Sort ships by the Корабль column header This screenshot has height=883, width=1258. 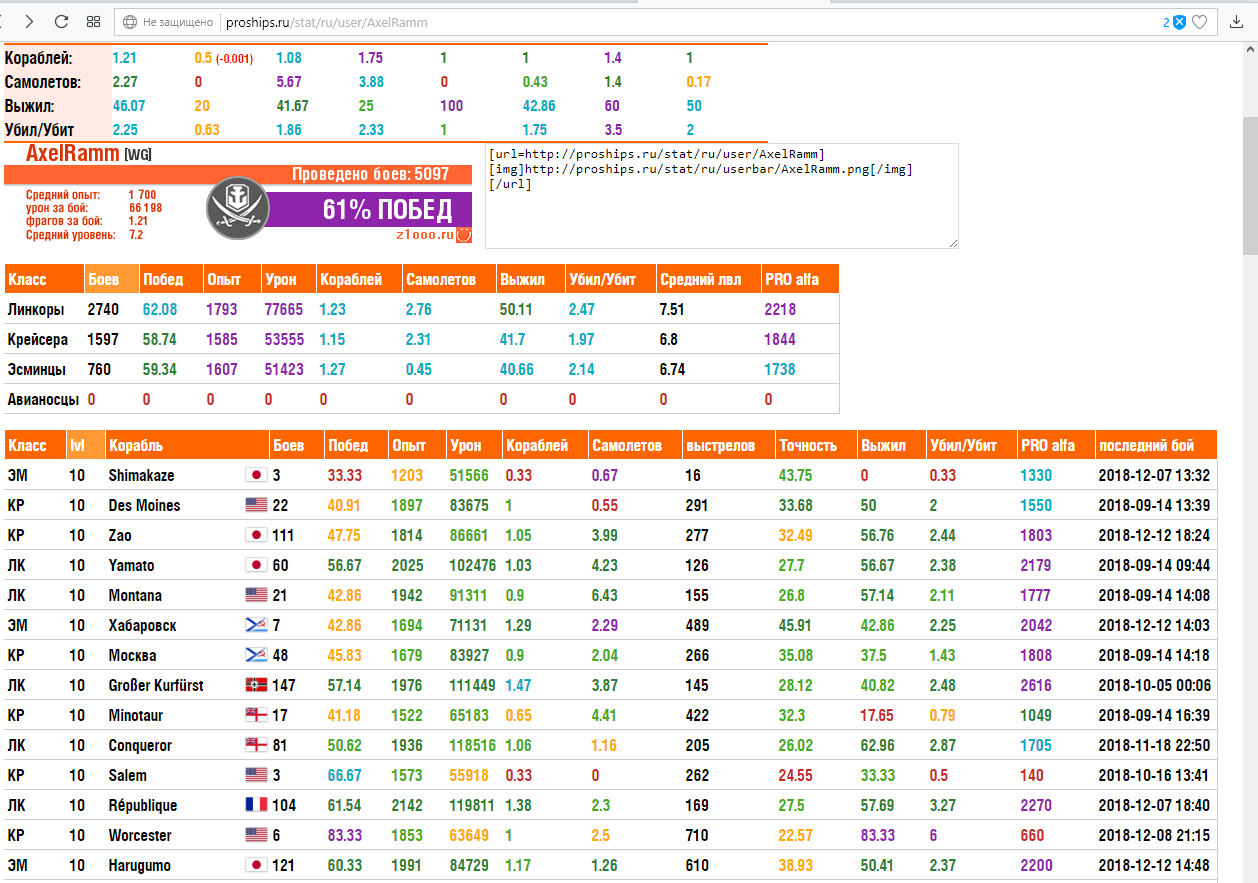(187, 445)
